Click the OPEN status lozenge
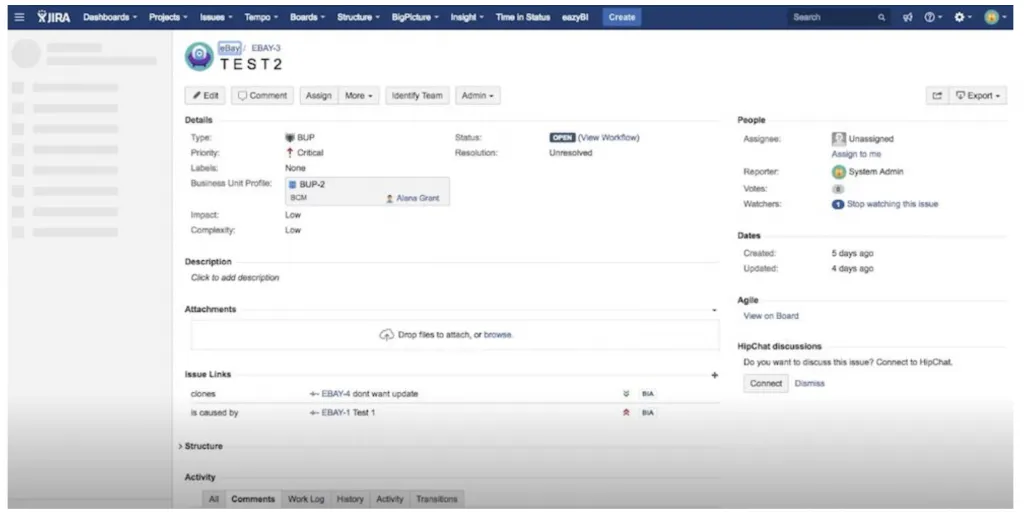This screenshot has width=1024, height=519. point(562,138)
